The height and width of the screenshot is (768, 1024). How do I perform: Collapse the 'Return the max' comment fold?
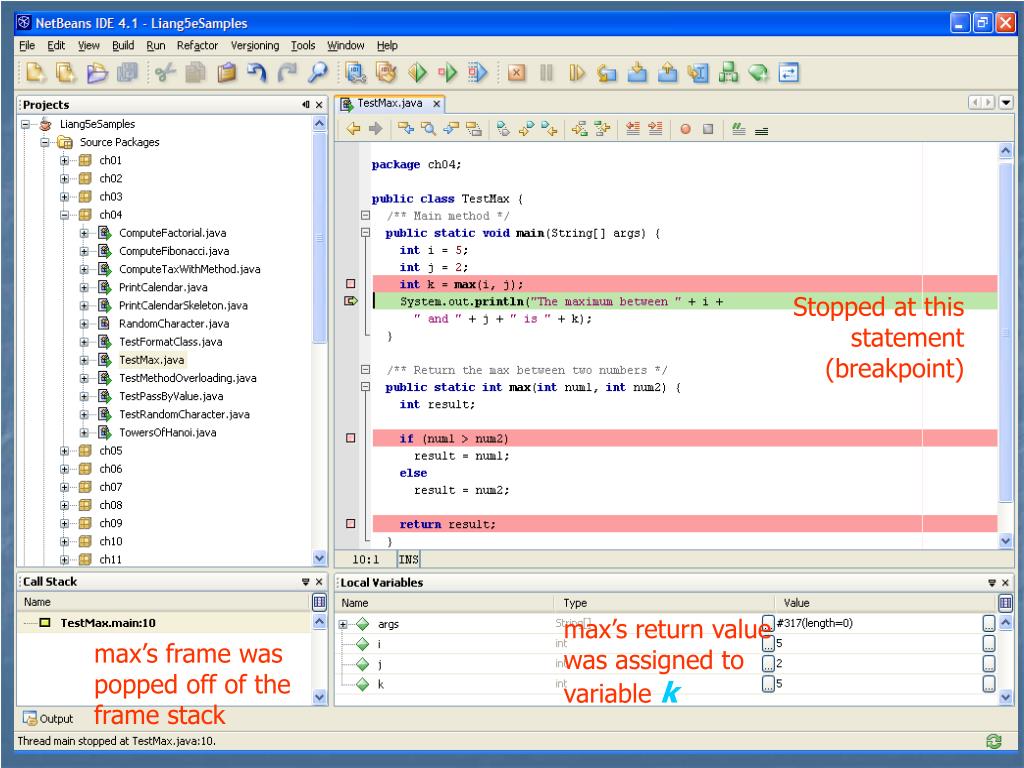tap(366, 370)
